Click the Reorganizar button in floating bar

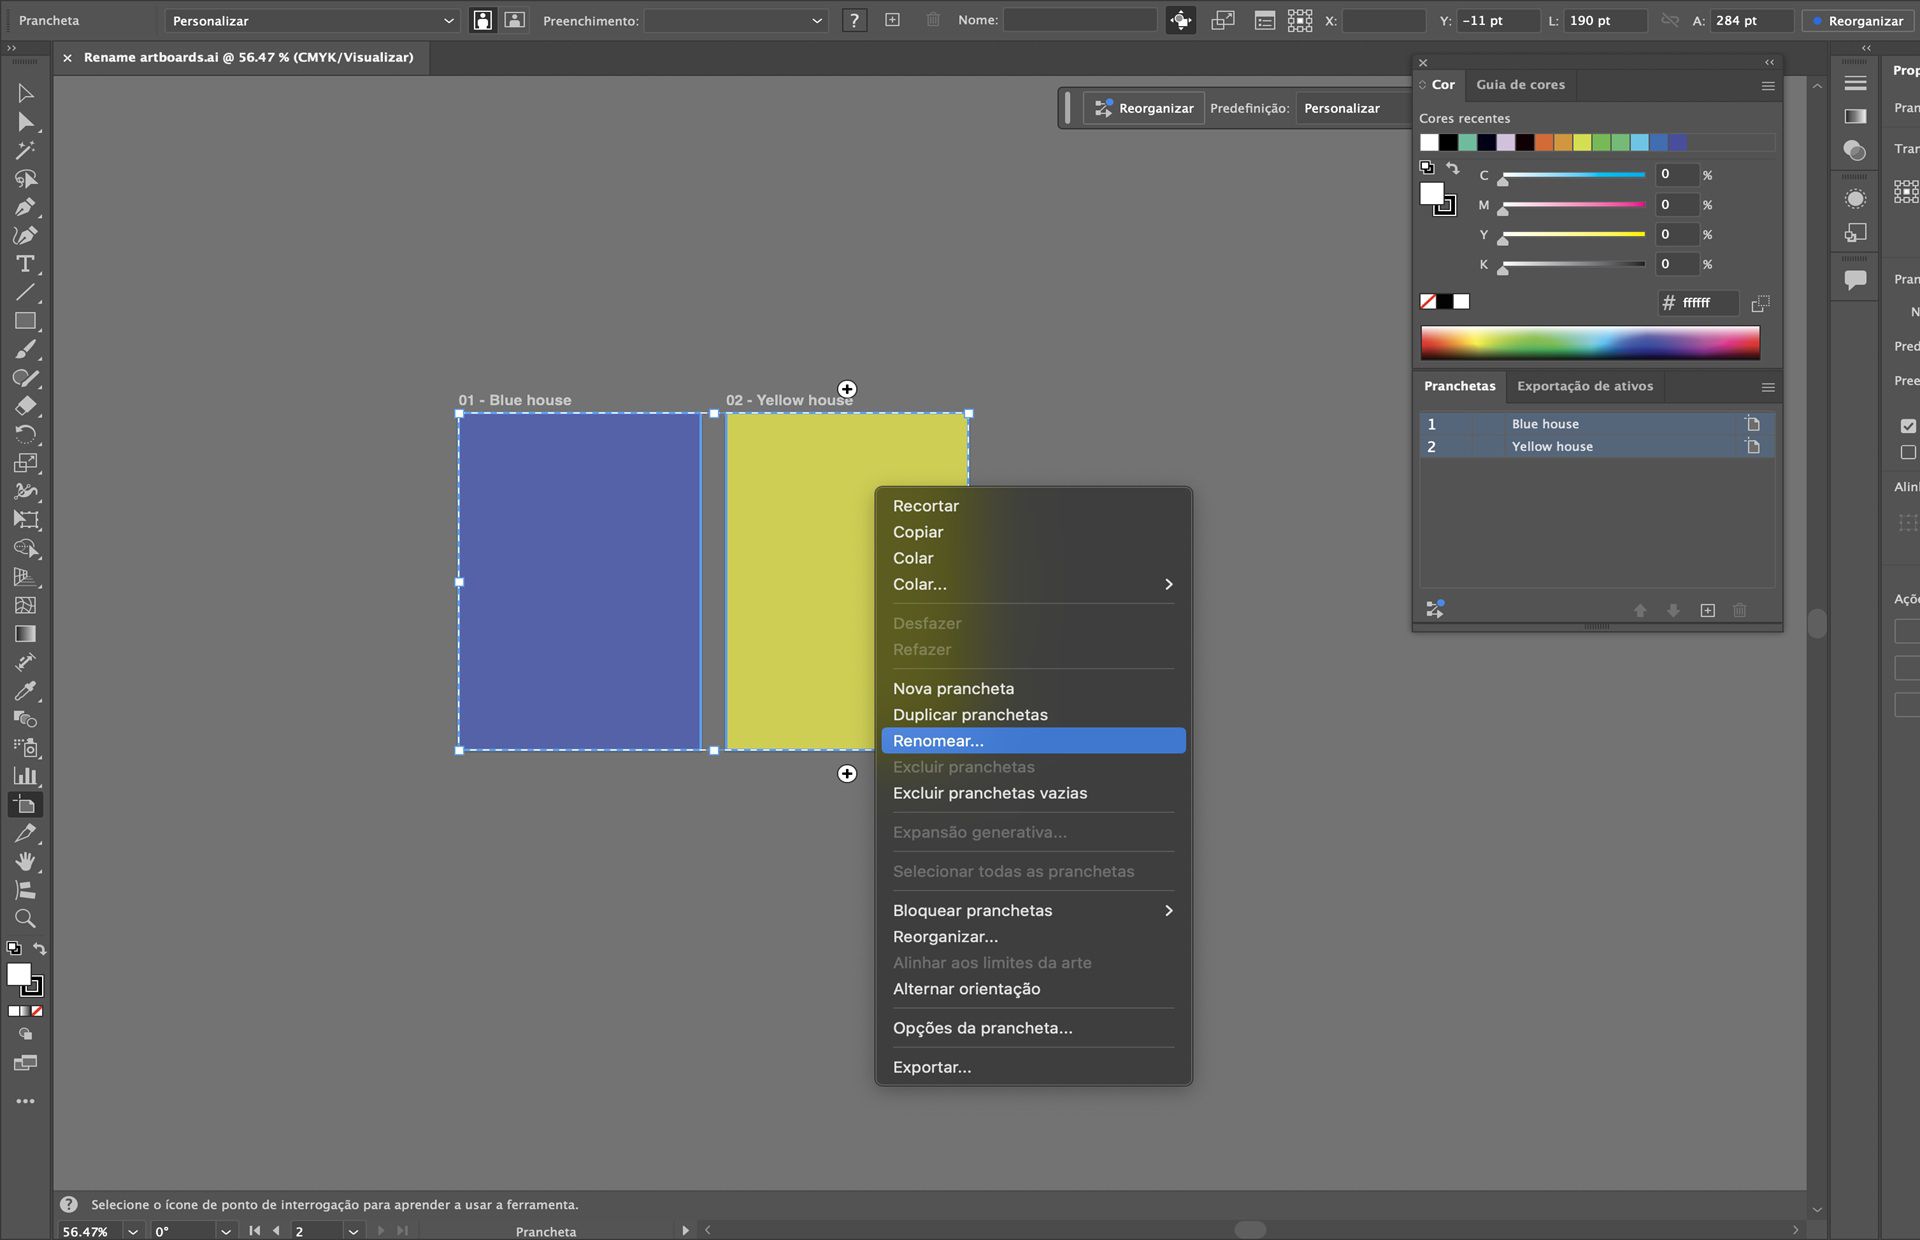point(1144,108)
